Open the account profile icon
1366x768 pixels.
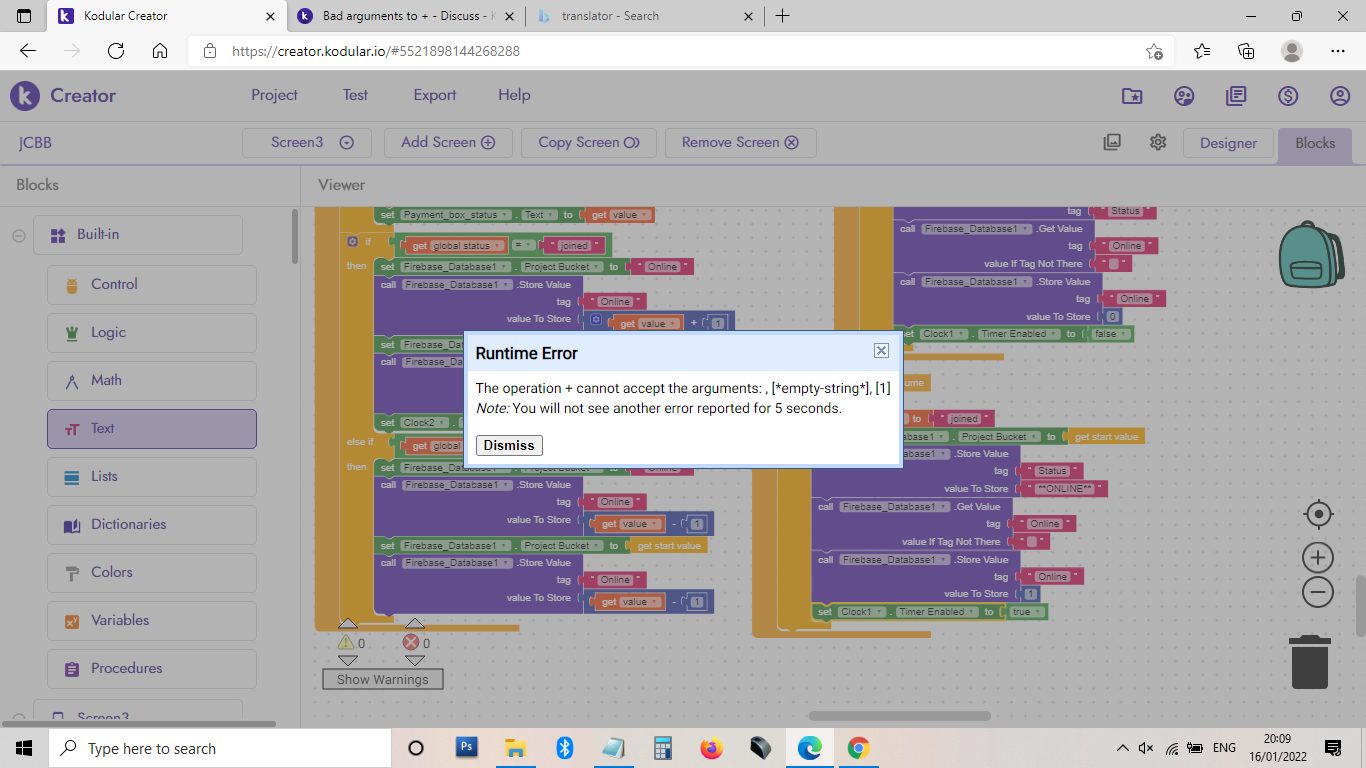point(1340,96)
